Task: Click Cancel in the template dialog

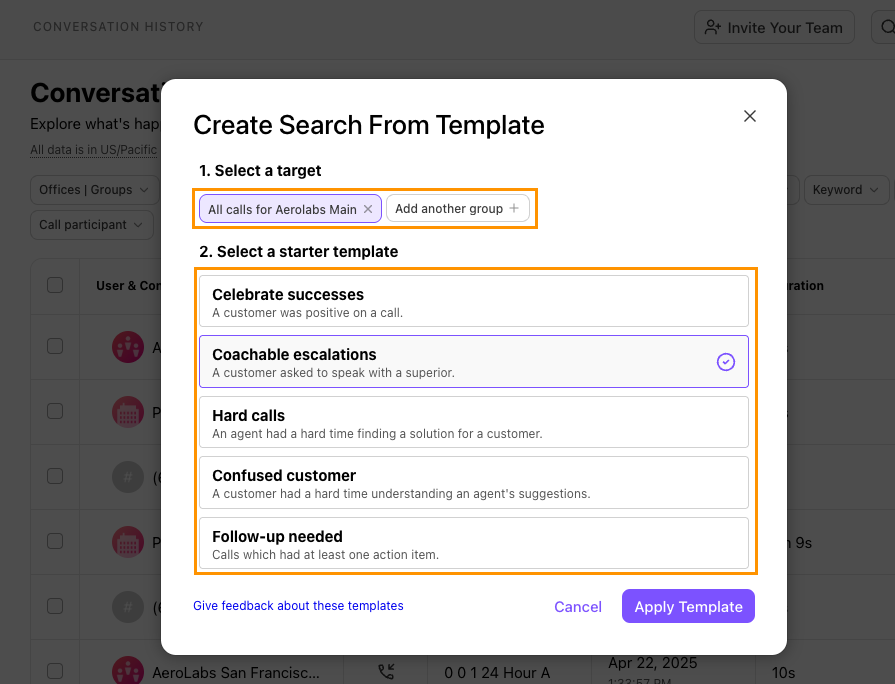Action: click(x=578, y=606)
